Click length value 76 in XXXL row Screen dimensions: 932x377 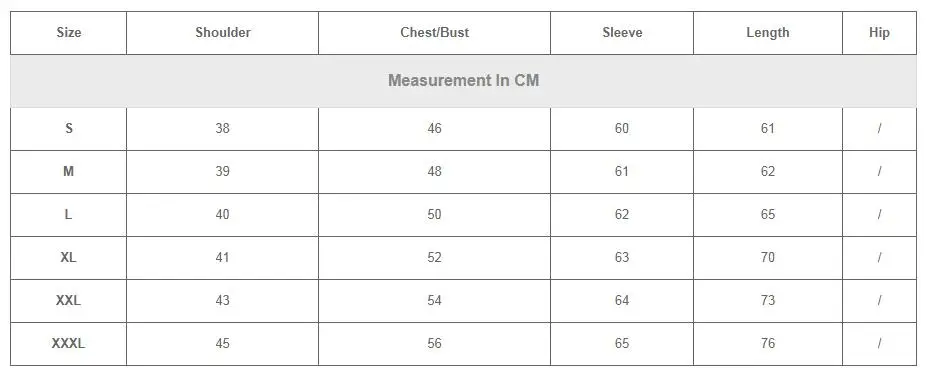point(768,344)
